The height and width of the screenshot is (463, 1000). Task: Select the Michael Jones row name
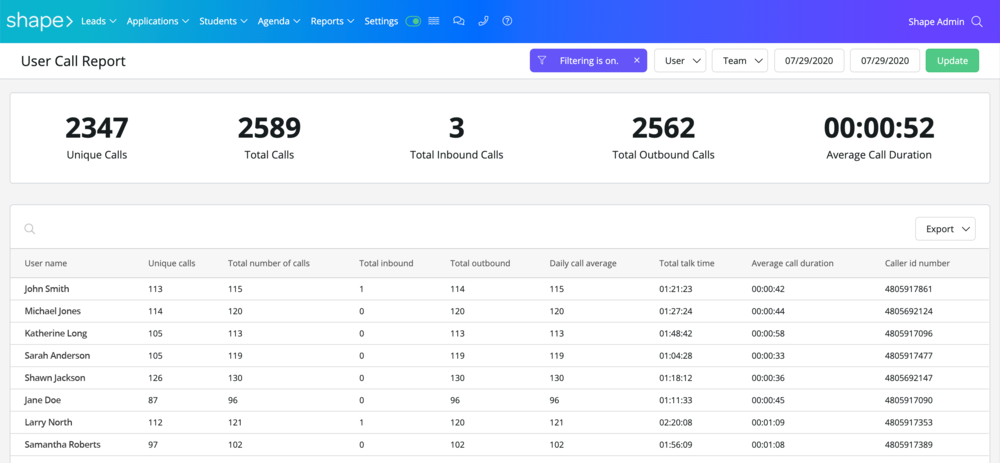tap(52, 311)
